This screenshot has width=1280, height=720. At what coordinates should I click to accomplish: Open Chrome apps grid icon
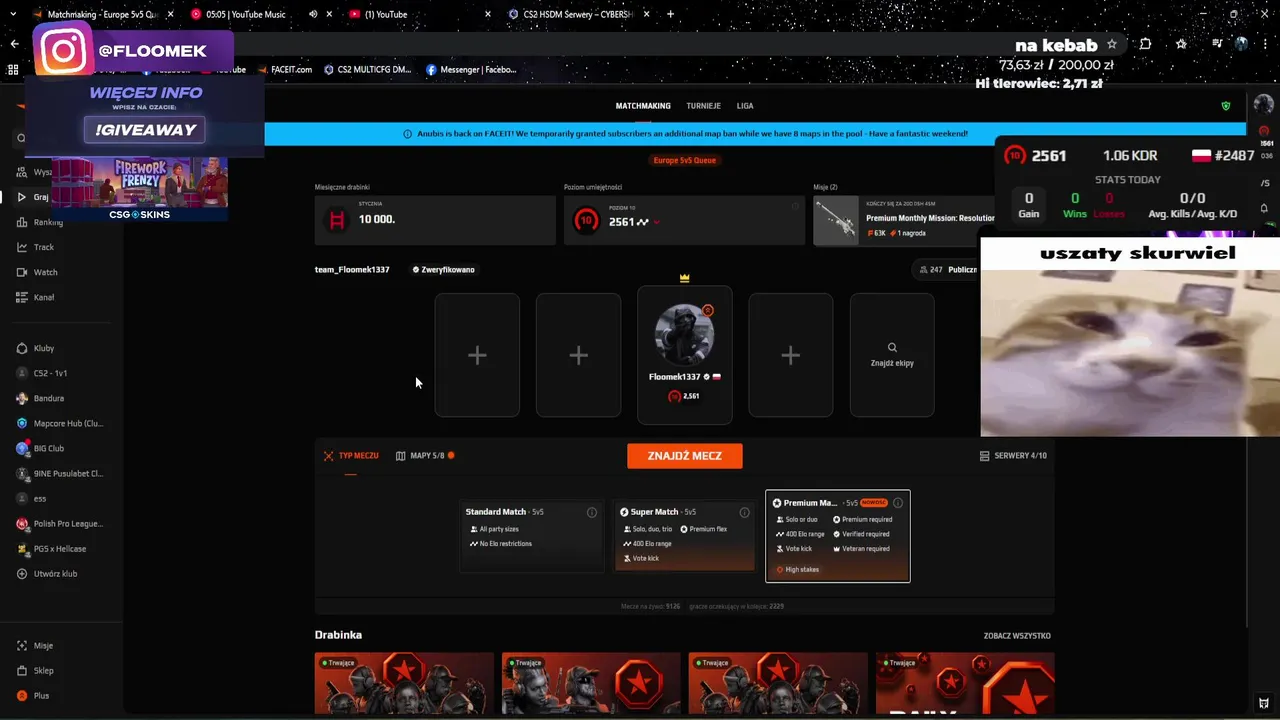13,70
